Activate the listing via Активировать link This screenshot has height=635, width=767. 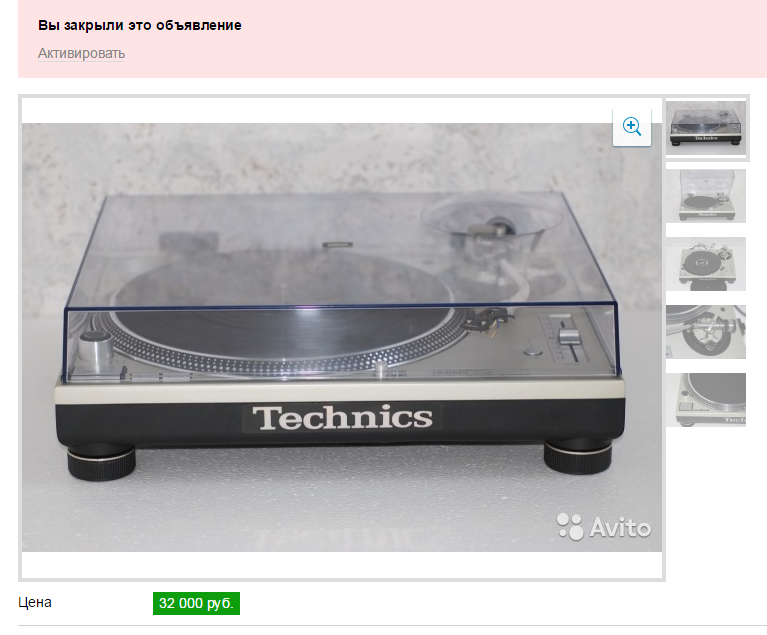click(x=81, y=53)
